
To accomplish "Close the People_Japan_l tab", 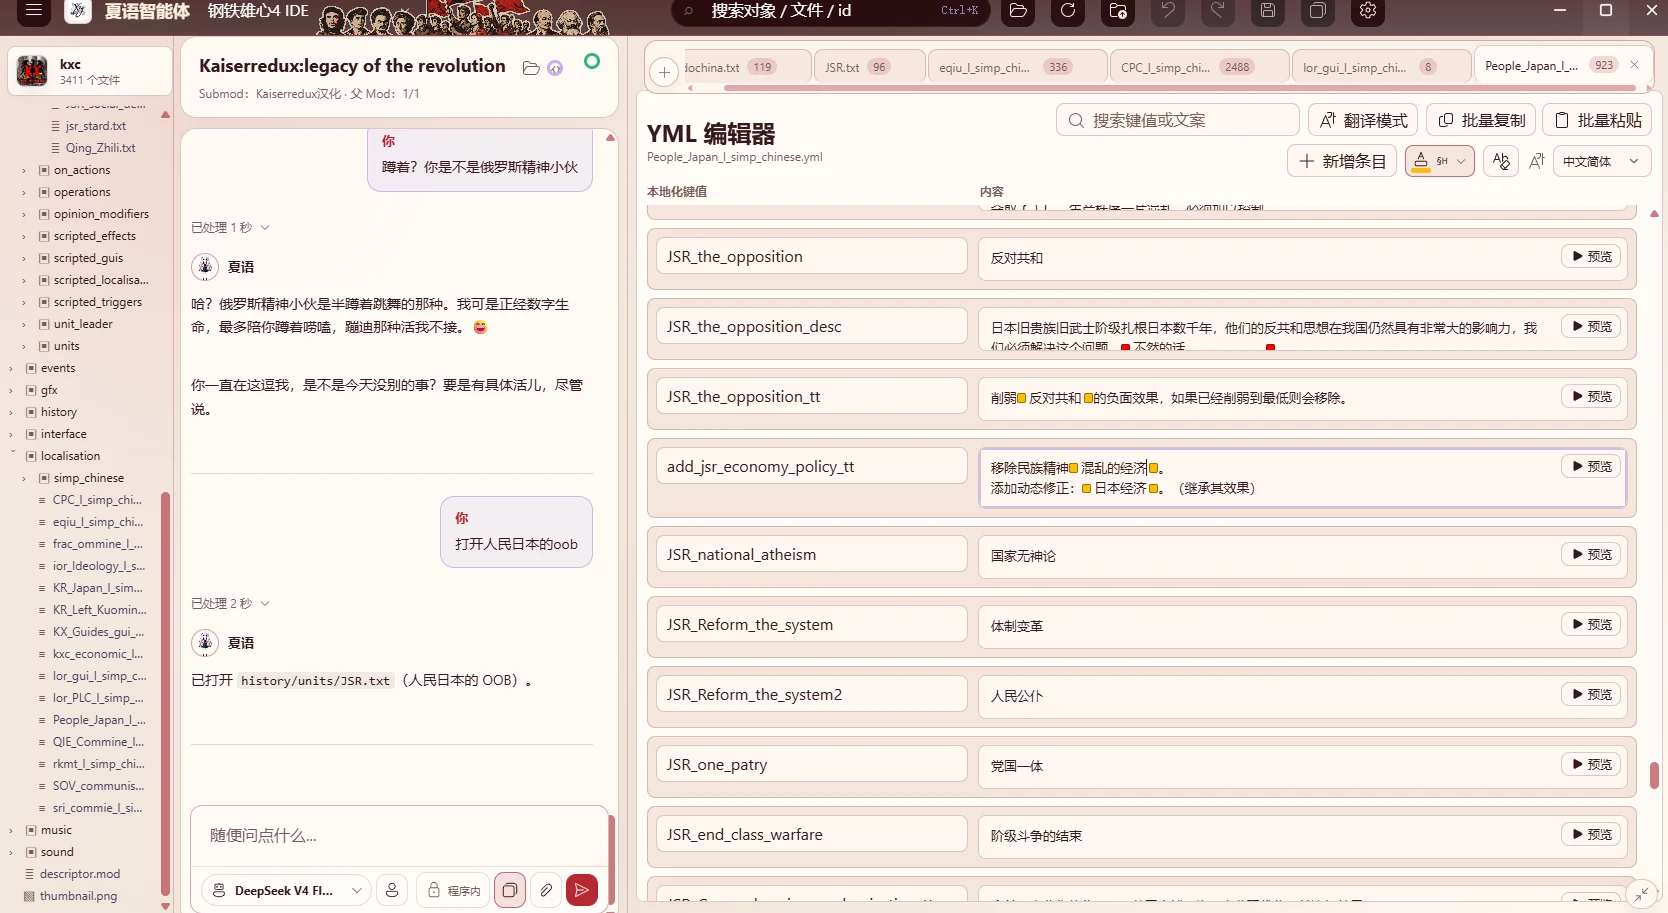I will [1634, 65].
